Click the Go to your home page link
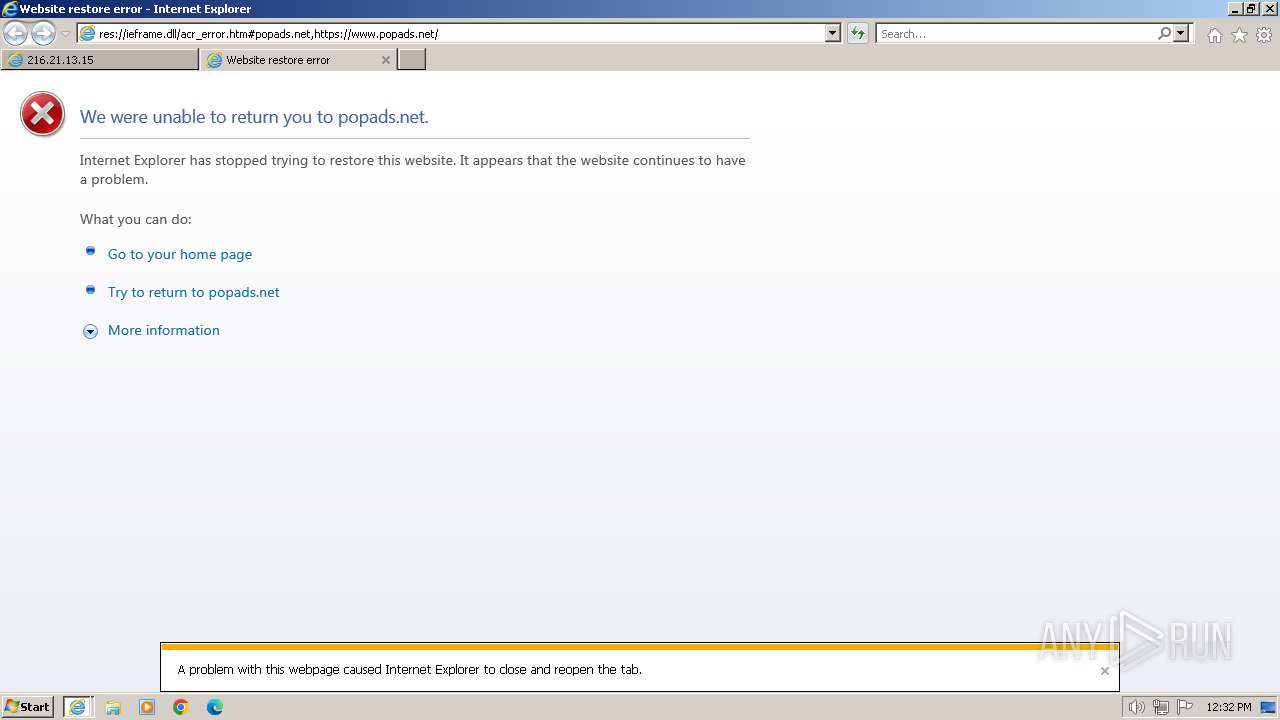The height and width of the screenshot is (720, 1280). point(180,254)
